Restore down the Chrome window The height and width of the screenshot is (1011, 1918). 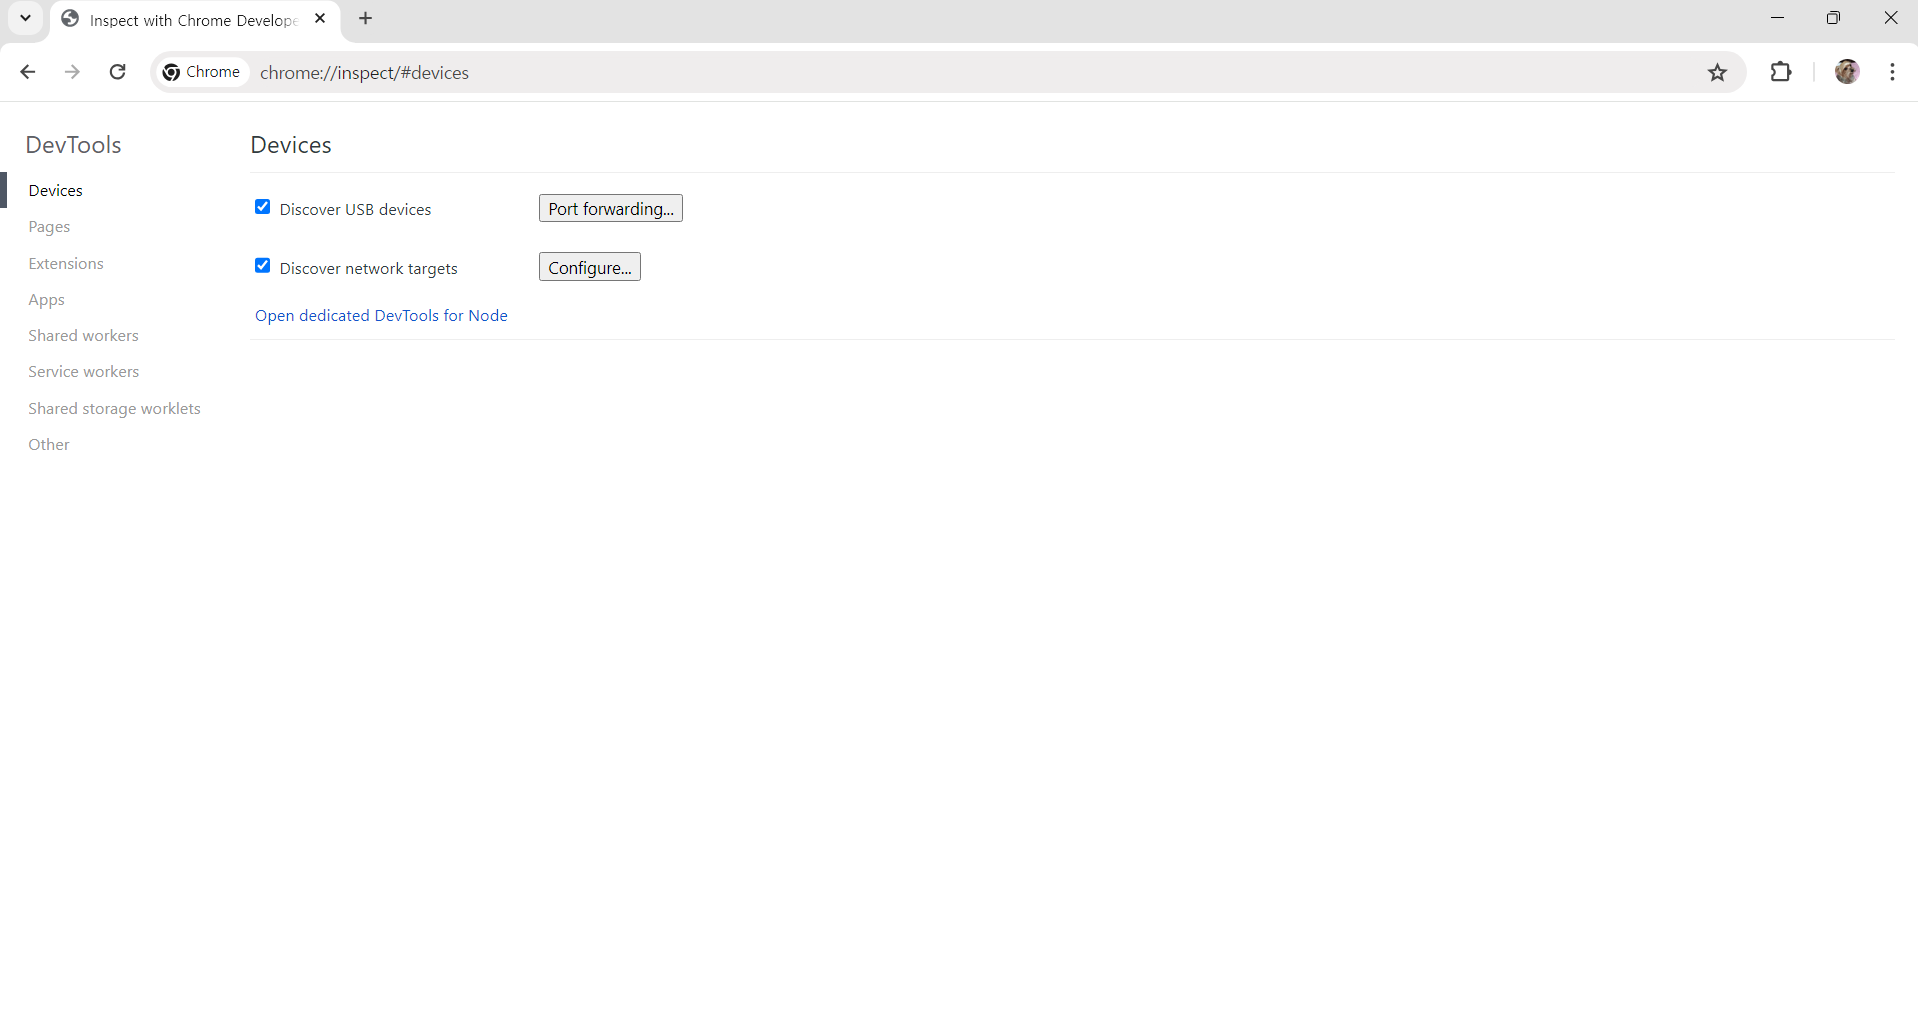tap(1833, 18)
